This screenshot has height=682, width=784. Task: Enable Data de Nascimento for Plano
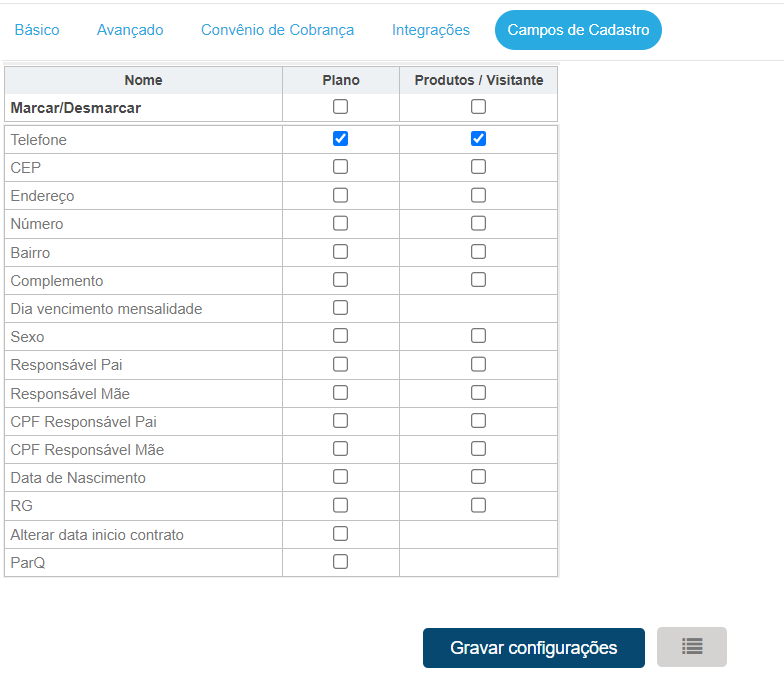pyautogui.click(x=341, y=477)
